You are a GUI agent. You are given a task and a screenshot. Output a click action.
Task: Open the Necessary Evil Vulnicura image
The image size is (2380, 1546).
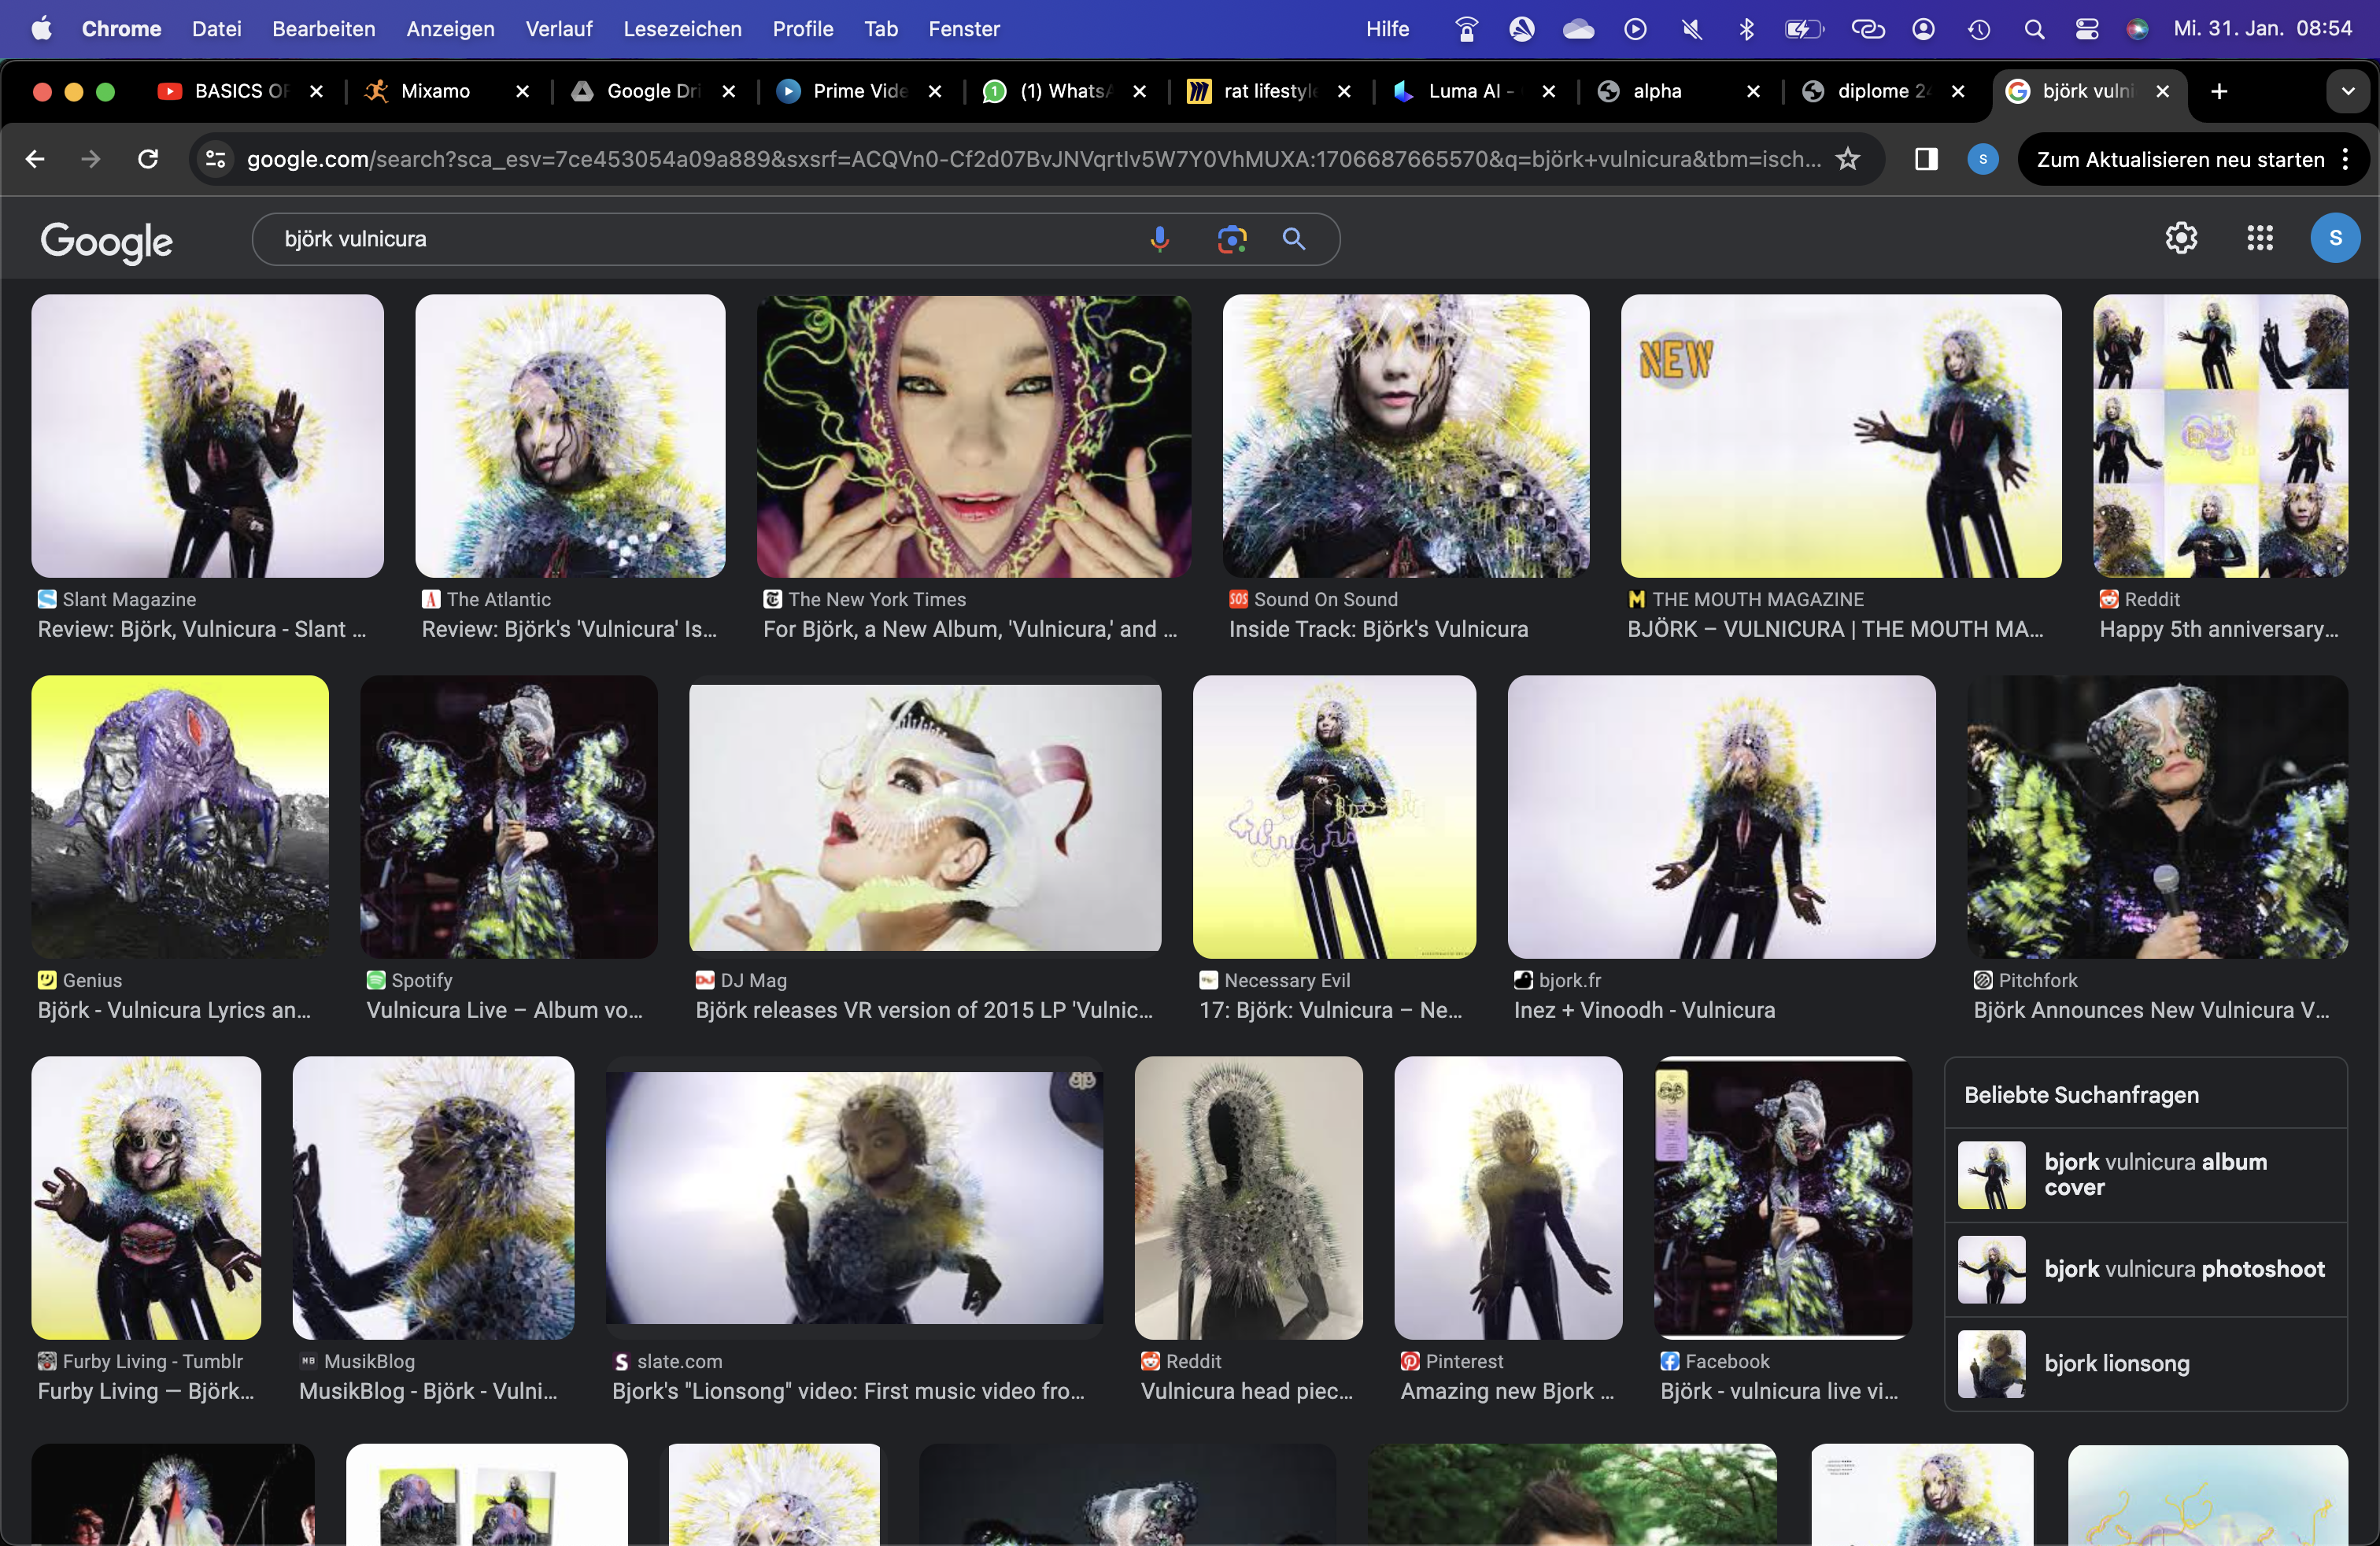tap(1334, 816)
